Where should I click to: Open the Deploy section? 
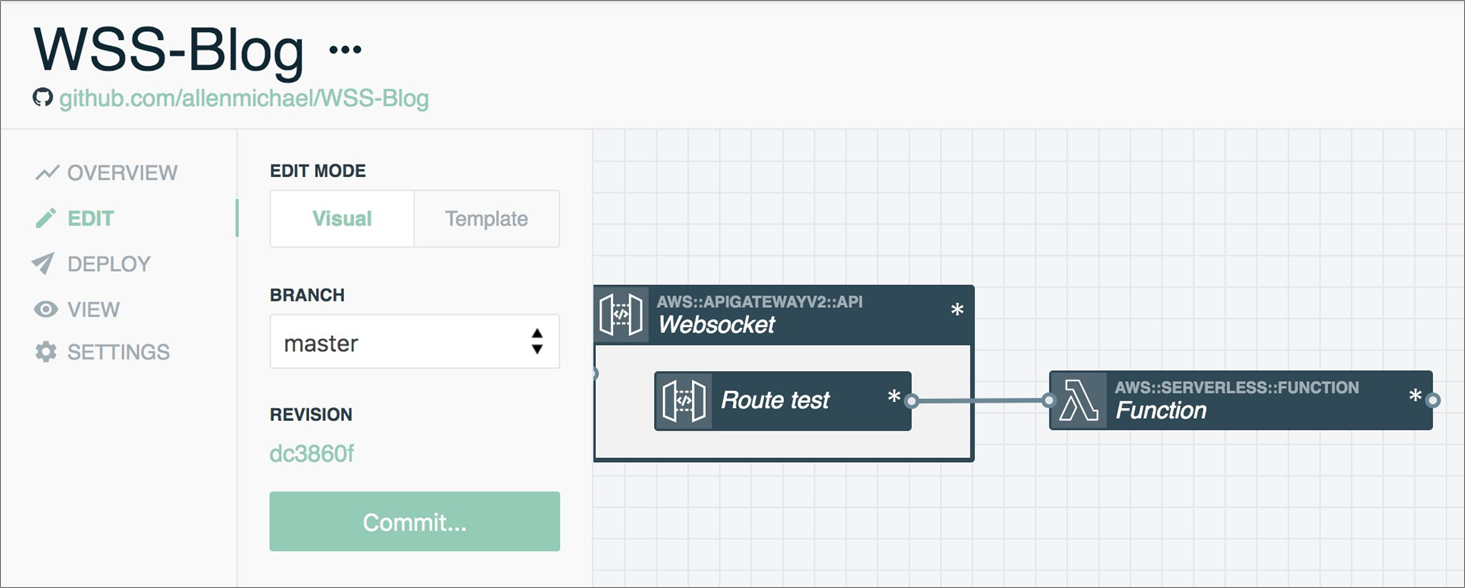tap(92, 264)
